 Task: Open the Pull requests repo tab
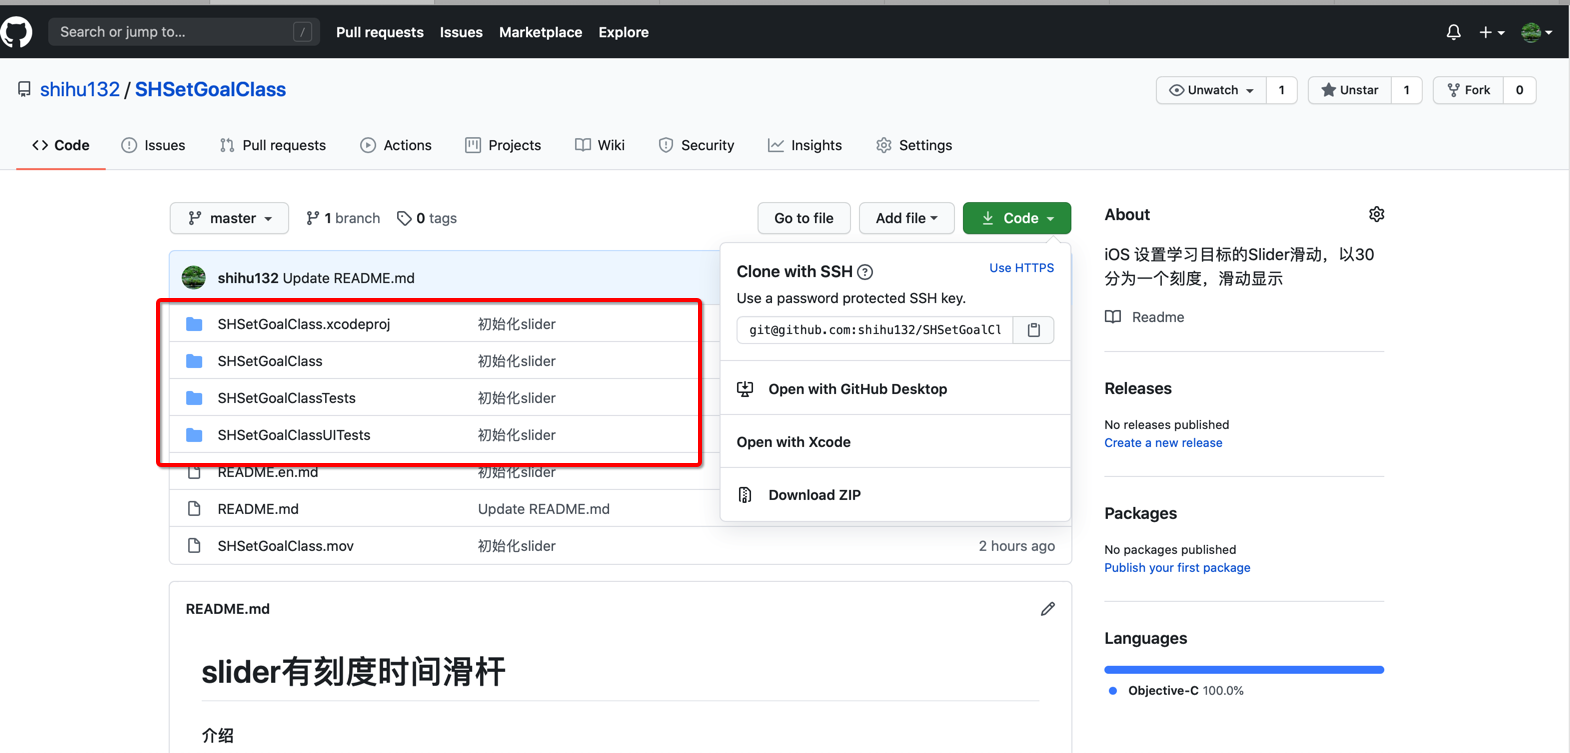(273, 145)
